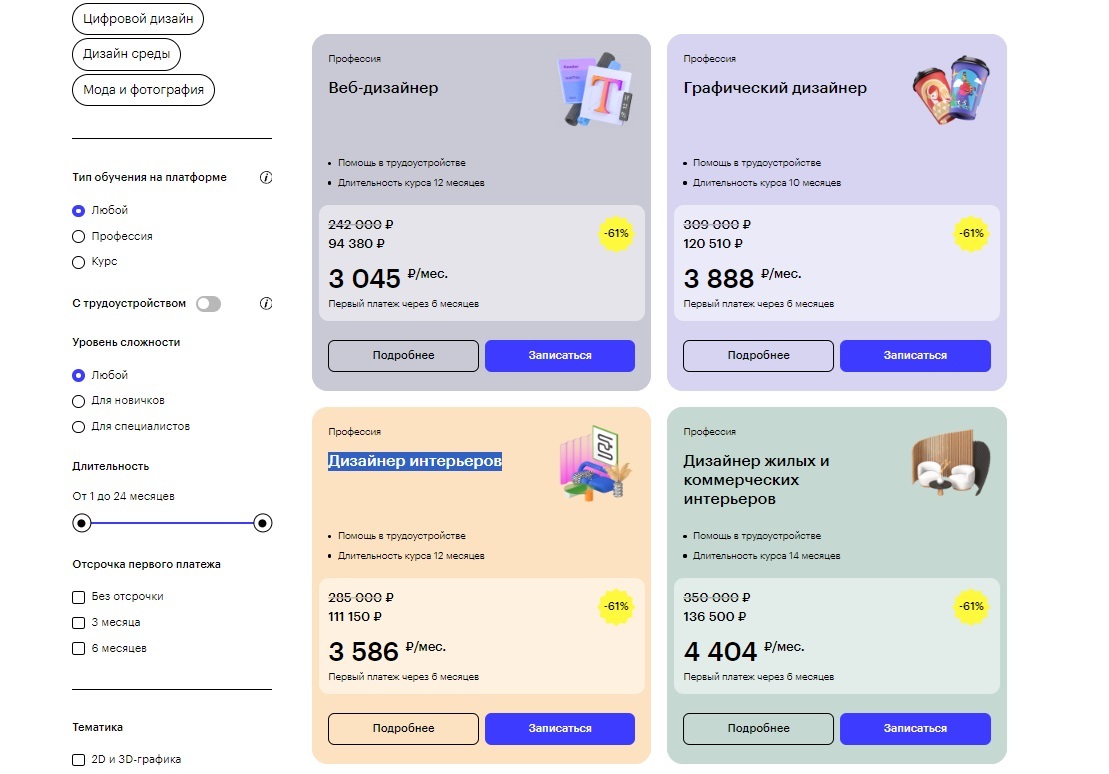
Task: Click the commercial interiors furniture illustration
Action: pos(950,464)
